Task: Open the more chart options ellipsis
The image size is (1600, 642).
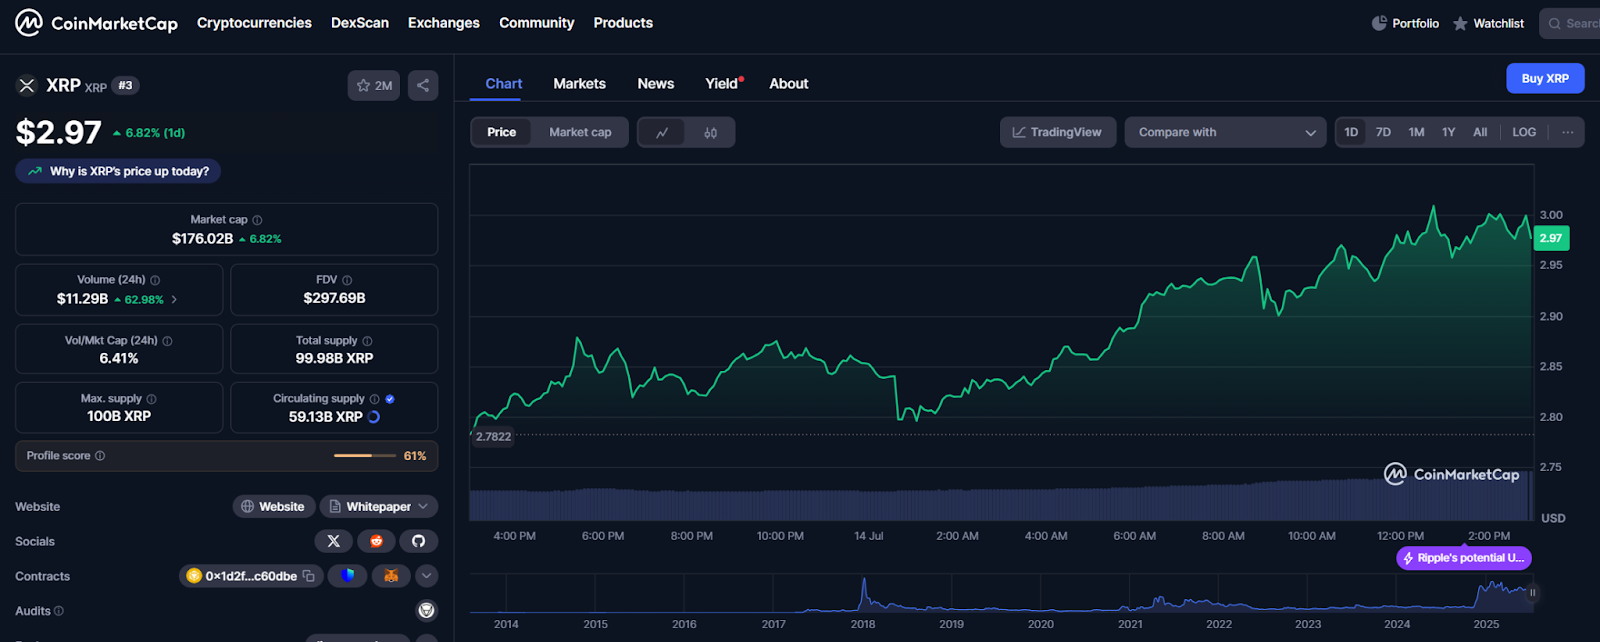Action: pyautogui.click(x=1567, y=132)
